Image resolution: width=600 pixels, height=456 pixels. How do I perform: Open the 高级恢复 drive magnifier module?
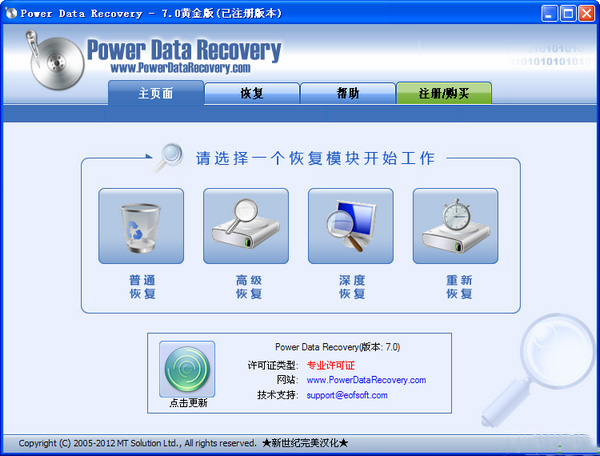click(246, 226)
